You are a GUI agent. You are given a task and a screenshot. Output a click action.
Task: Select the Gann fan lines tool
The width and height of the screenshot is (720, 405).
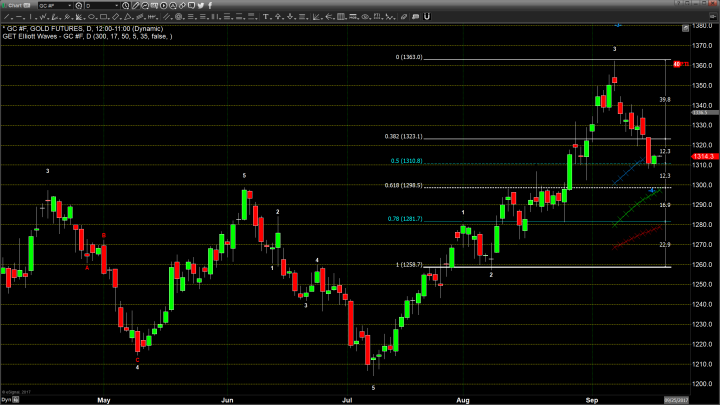tap(79, 17)
